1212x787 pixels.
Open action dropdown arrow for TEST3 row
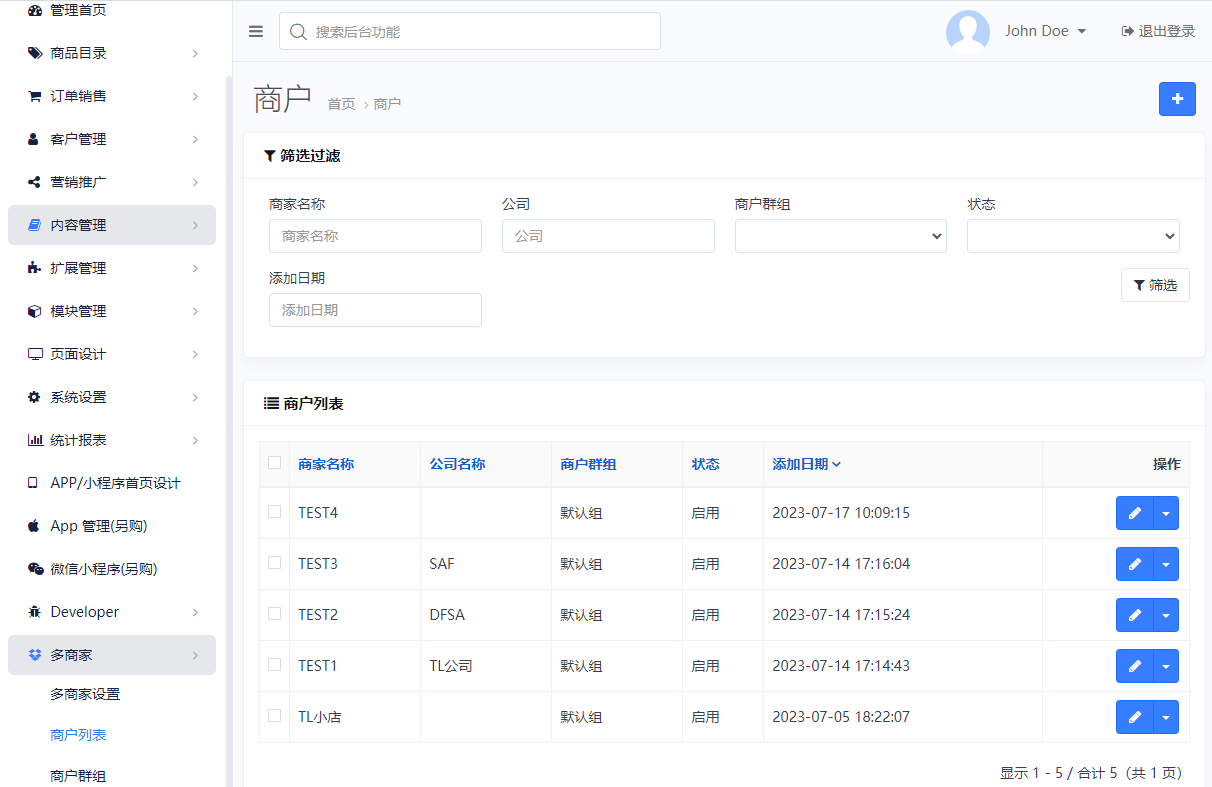point(1166,564)
